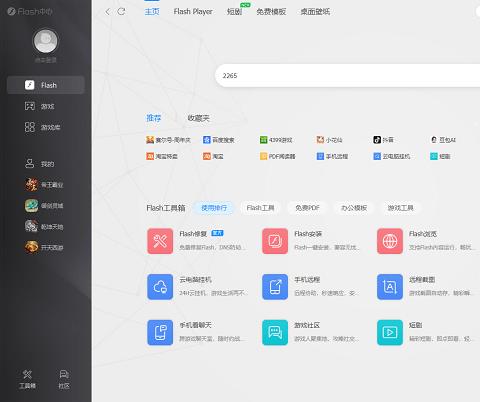
Task: Open the 4399游戏 shortcut
Action: (276, 140)
